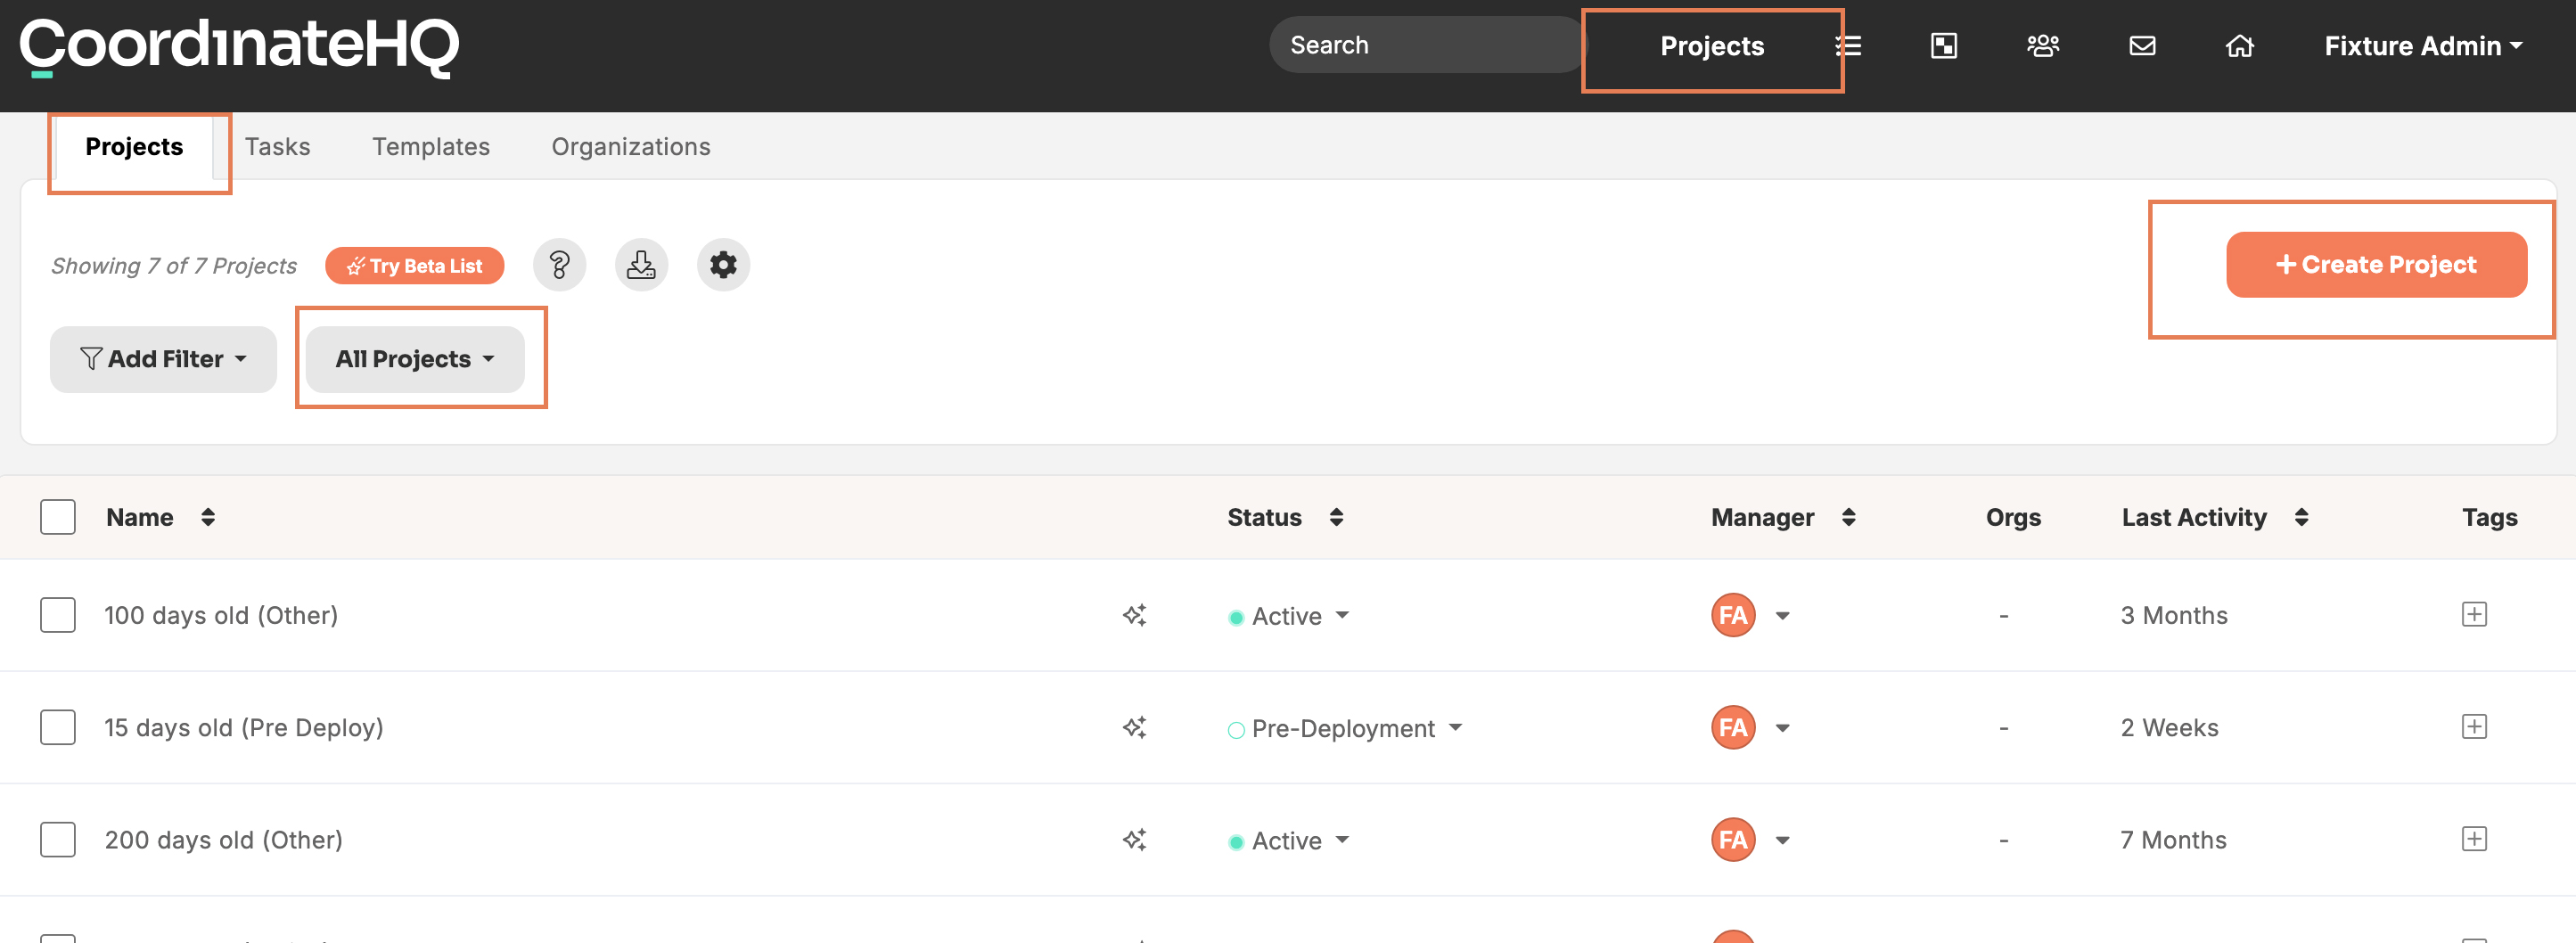Click the FA manager avatar for 15 days old
Image resolution: width=2576 pixels, height=943 pixels.
pos(1733,727)
